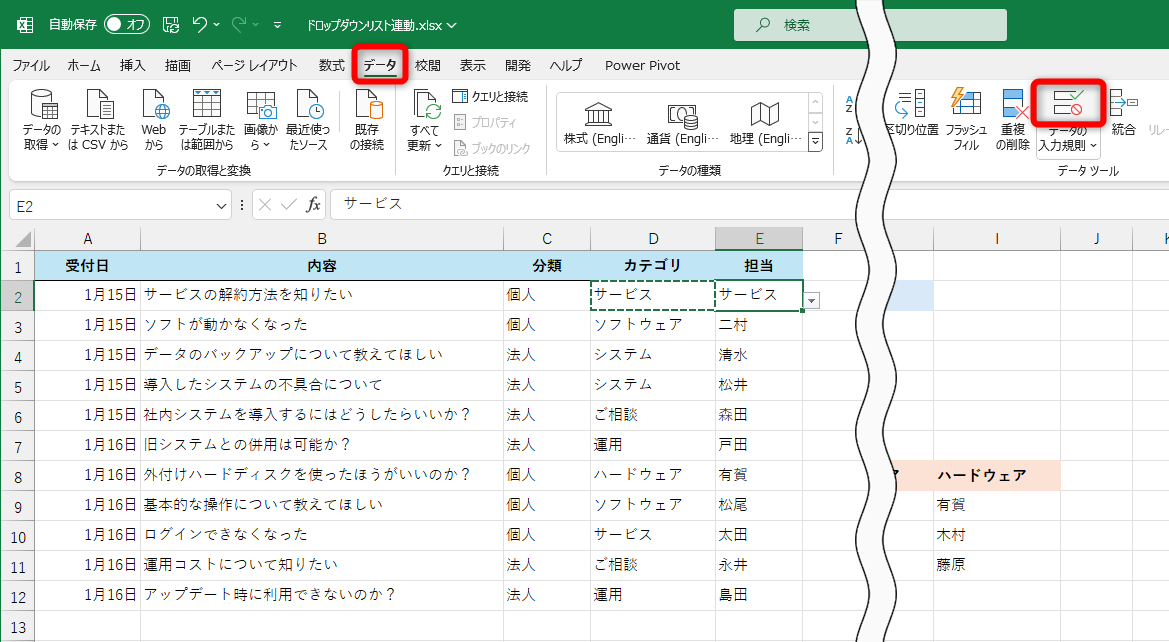The width and height of the screenshot is (1169, 642).
Task: Click the Webから import icon
Action: [x=153, y=118]
